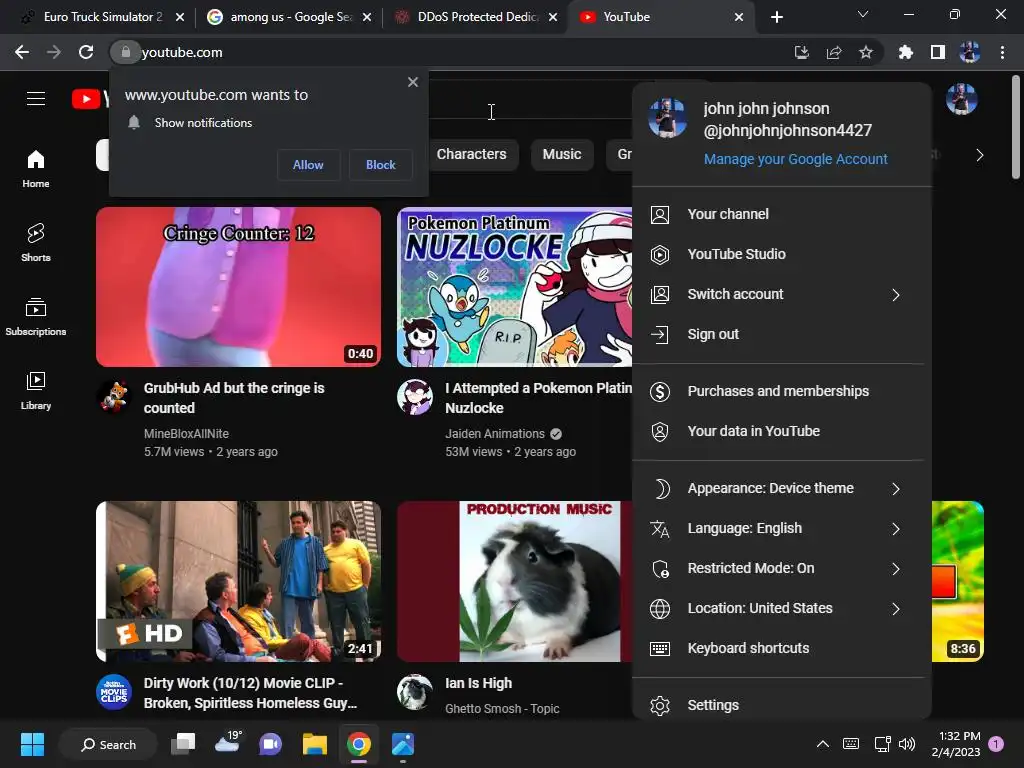Click the page vertical scrollbar
This screenshot has width=1024, height=768.
click(1016, 127)
